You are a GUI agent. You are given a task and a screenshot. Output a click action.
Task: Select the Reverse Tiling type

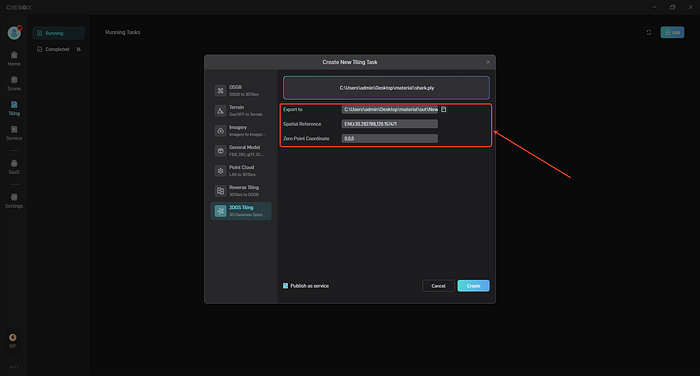click(x=241, y=191)
